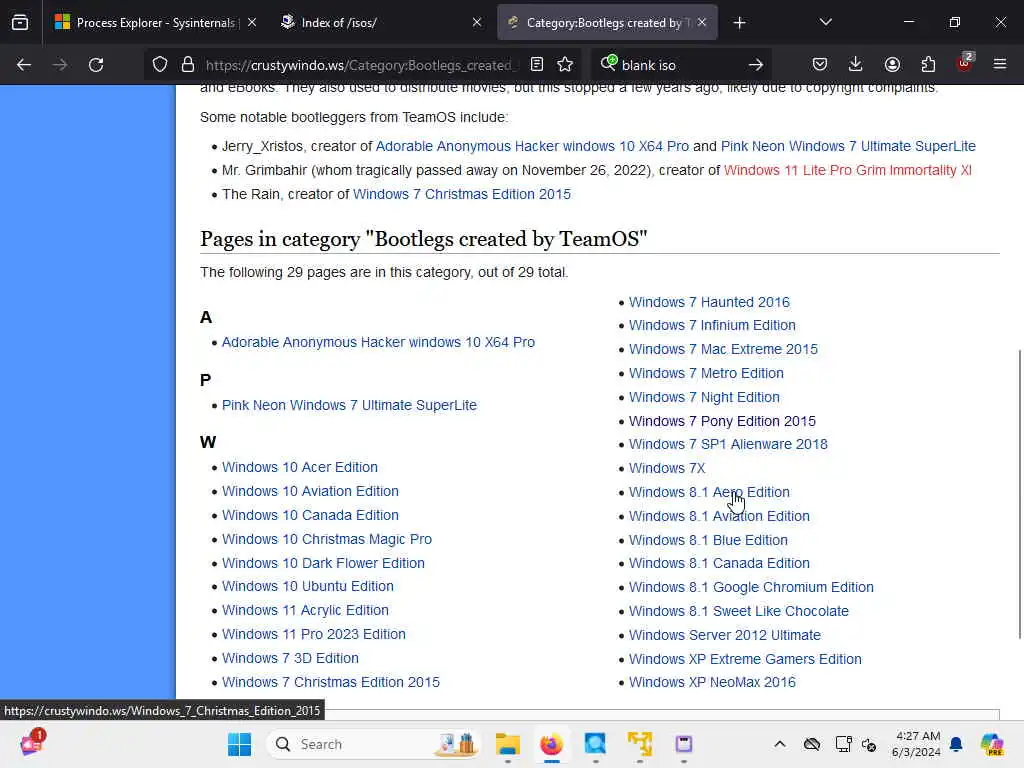Click the search engine icon in search box
1024x768 pixels.
pos(609,63)
